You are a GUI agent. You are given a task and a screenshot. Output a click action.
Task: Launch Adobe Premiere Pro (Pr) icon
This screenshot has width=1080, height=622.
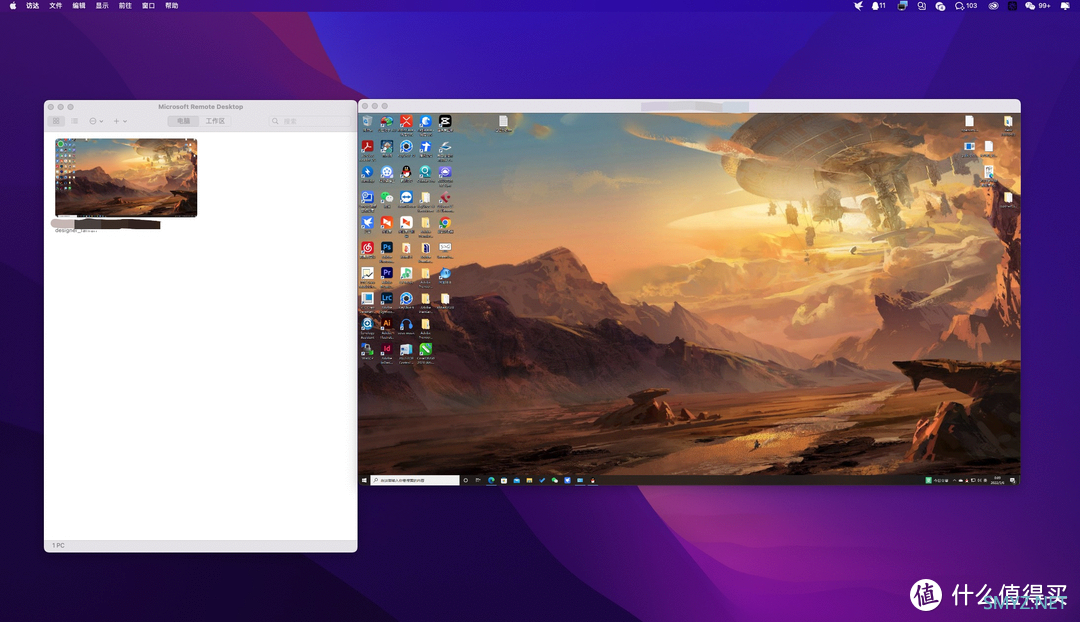pyautogui.click(x=387, y=273)
